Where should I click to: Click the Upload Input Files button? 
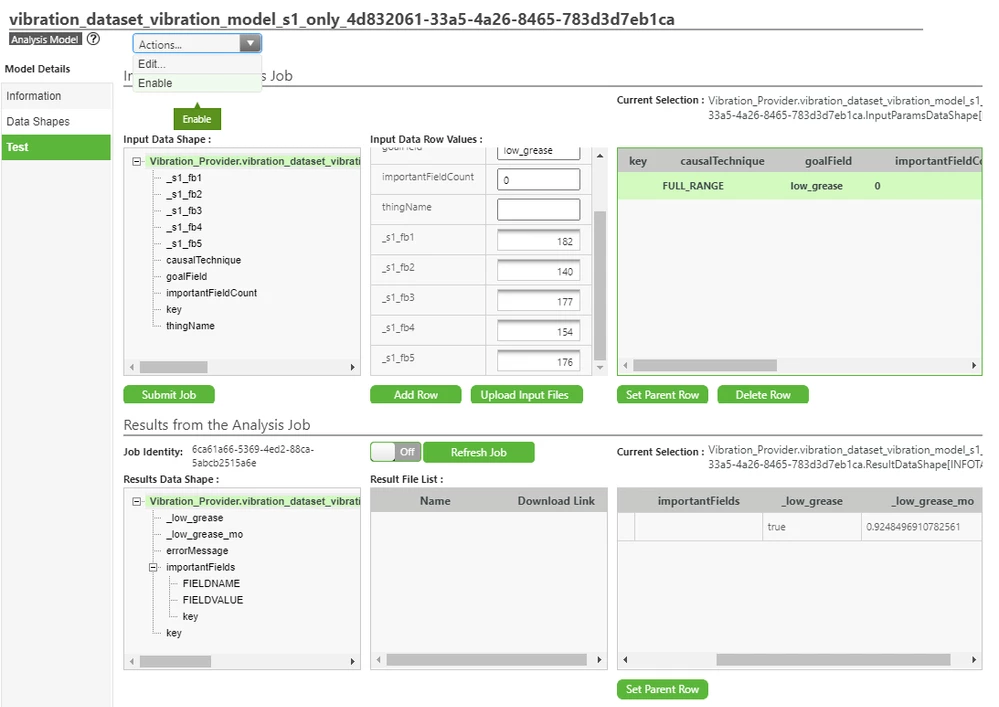point(526,394)
